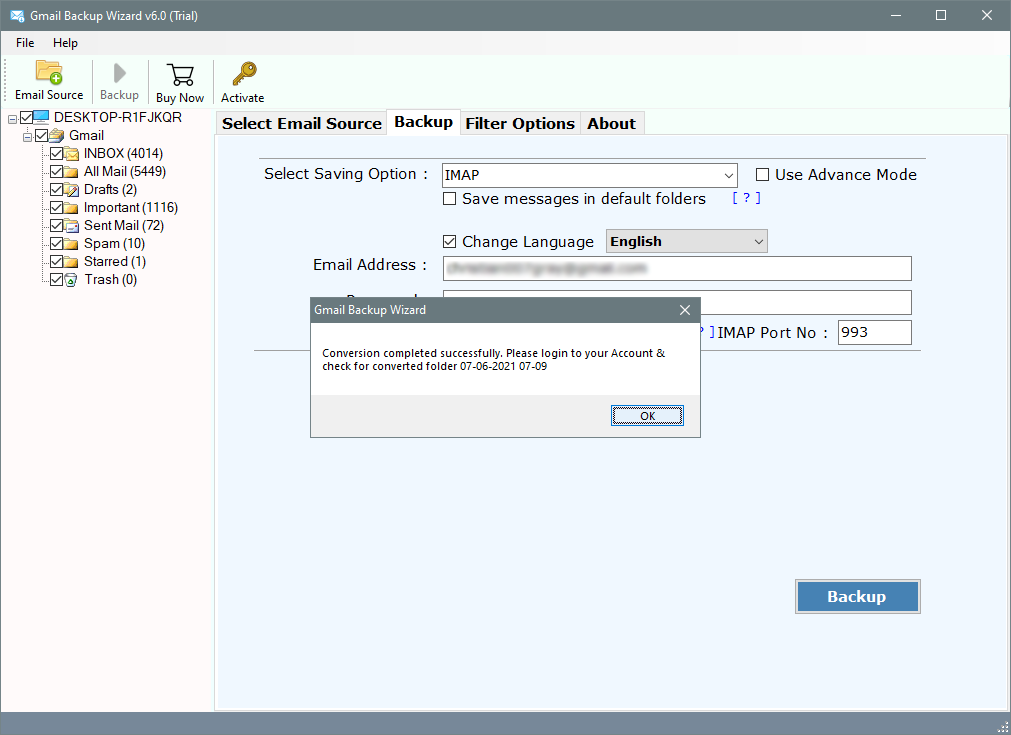Switch to the About tab
Viewport: 1011px width, 735px height.
(x=611, y=123)
